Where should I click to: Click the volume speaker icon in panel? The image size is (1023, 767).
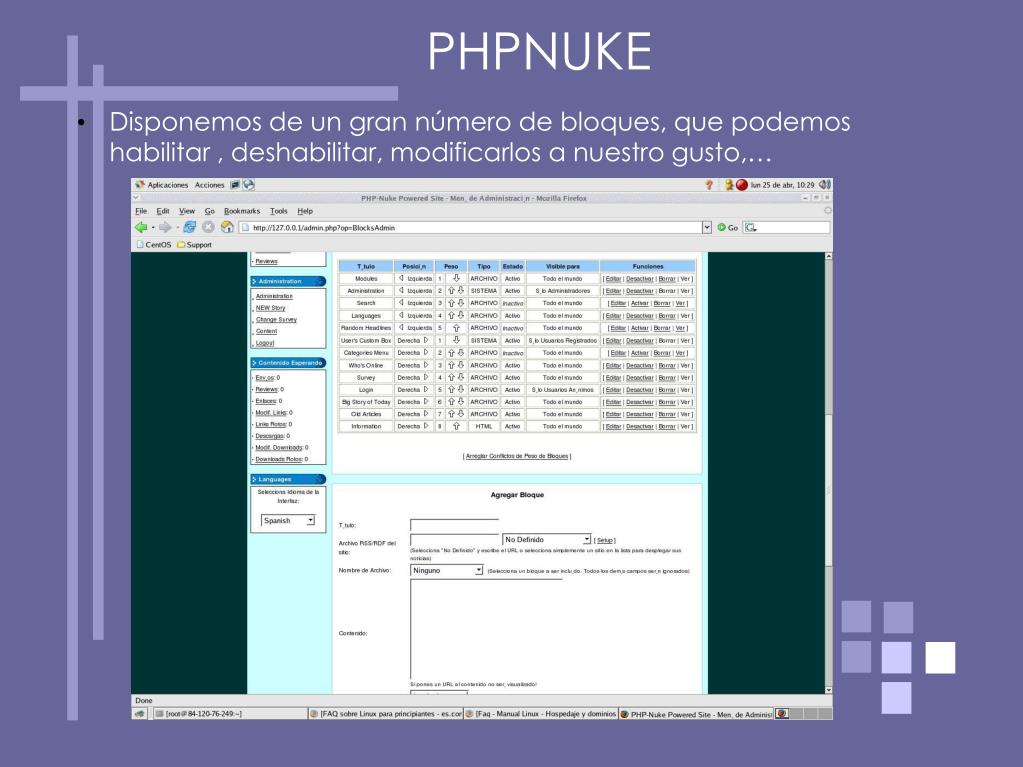(x=825, y=185)
